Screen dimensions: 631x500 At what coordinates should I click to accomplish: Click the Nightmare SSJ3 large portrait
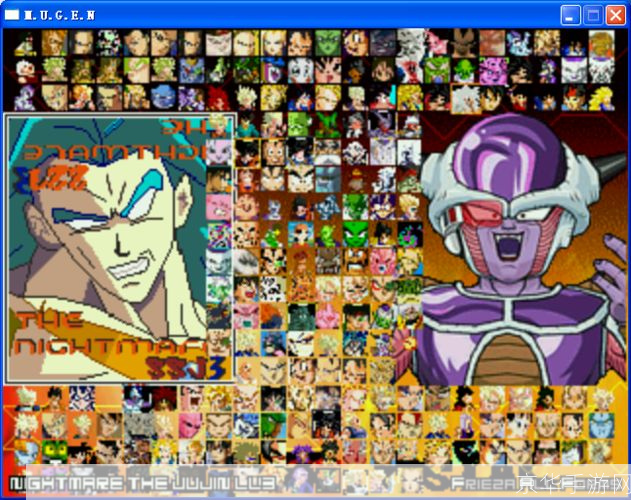click(x=119, y=248)
